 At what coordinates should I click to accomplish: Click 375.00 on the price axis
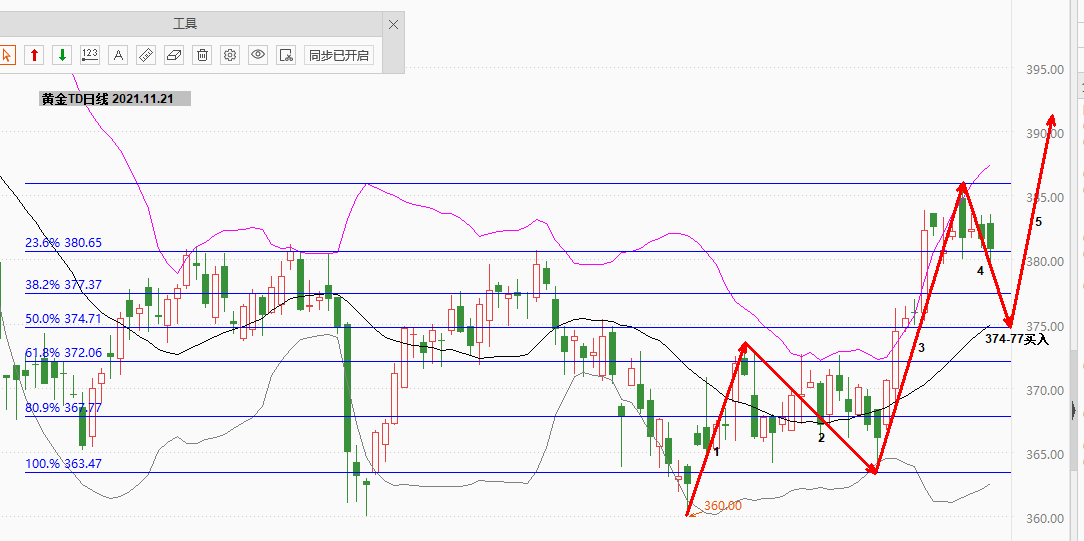tap(1045, 326)
